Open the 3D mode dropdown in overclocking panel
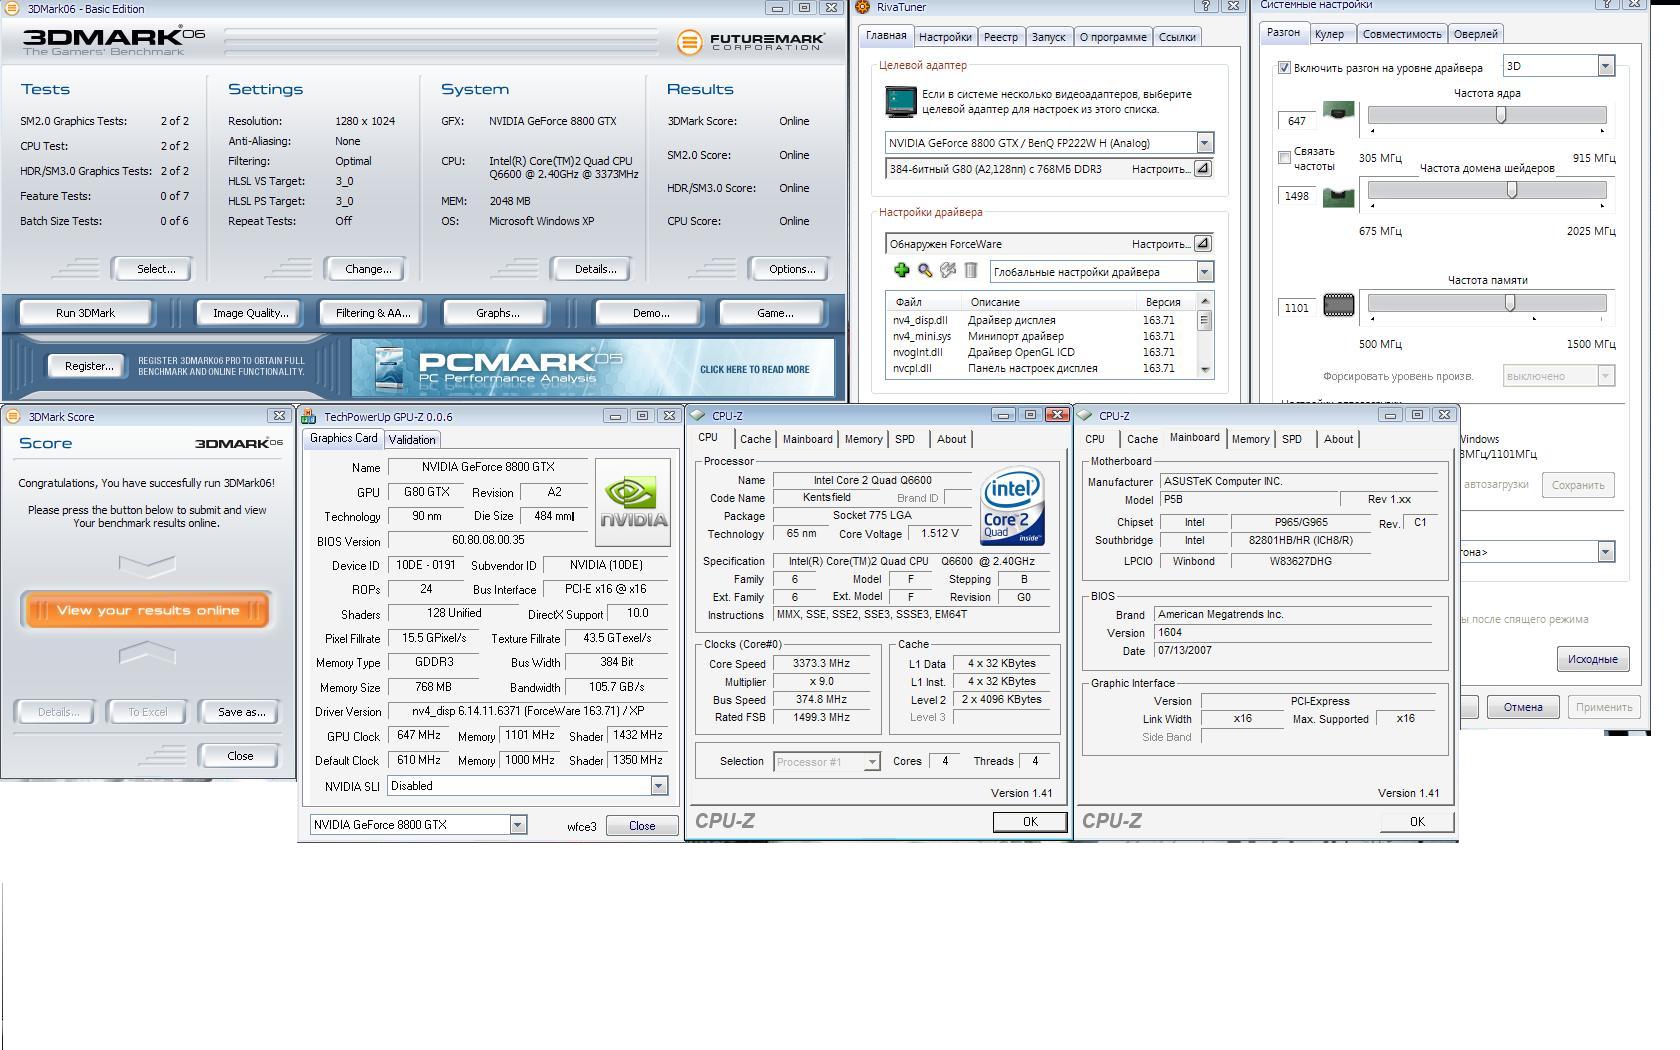 [x=1605, y=66]
